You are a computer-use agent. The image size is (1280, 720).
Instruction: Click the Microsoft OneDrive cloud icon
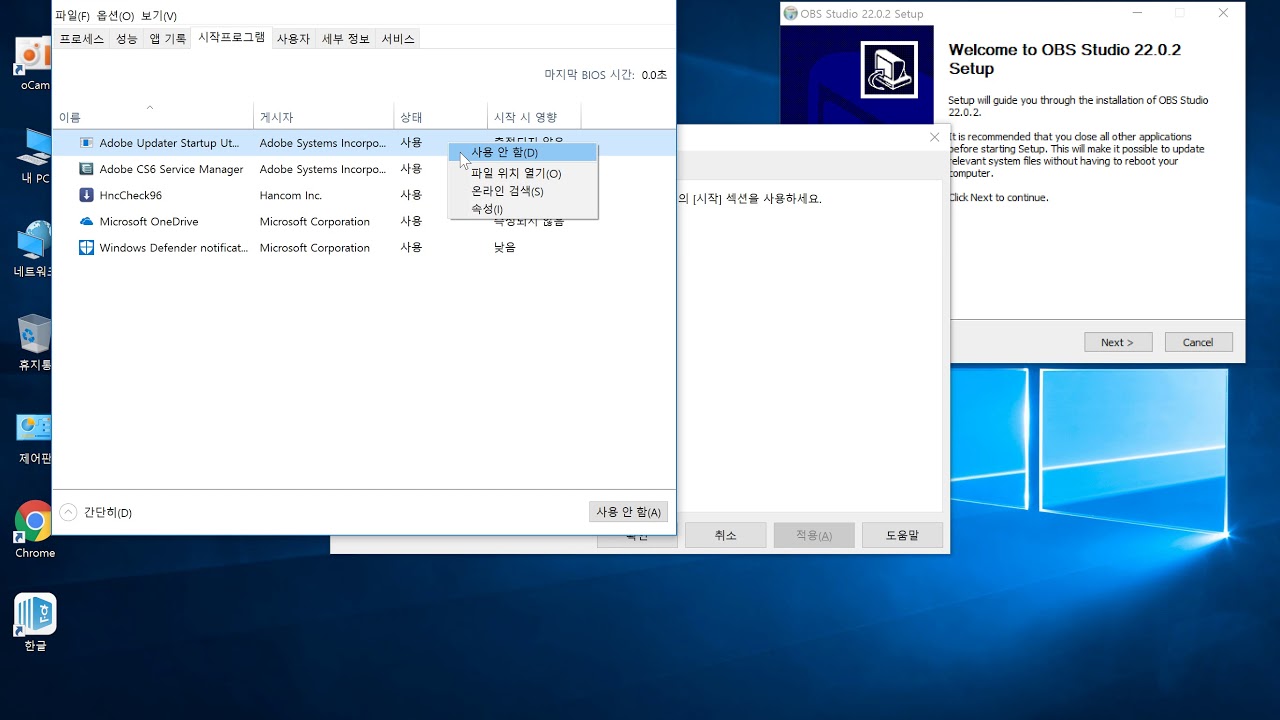coord(86,221)
